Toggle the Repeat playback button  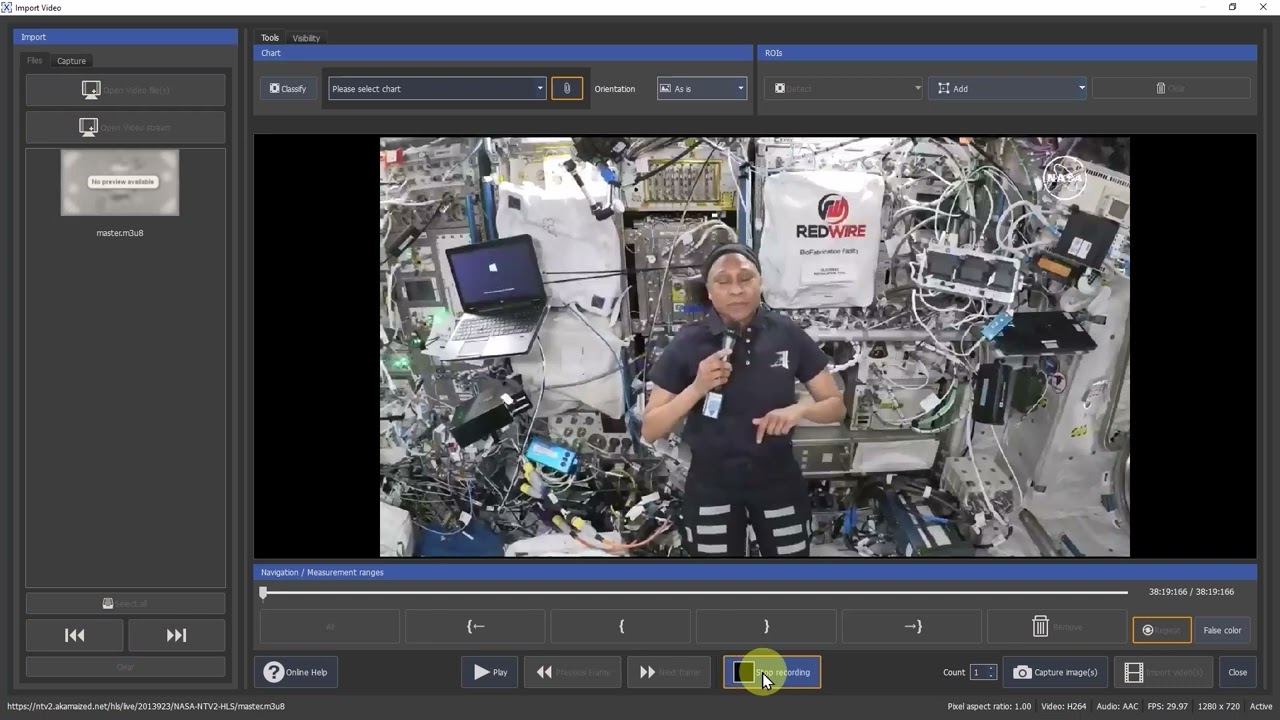[1162, 630]
